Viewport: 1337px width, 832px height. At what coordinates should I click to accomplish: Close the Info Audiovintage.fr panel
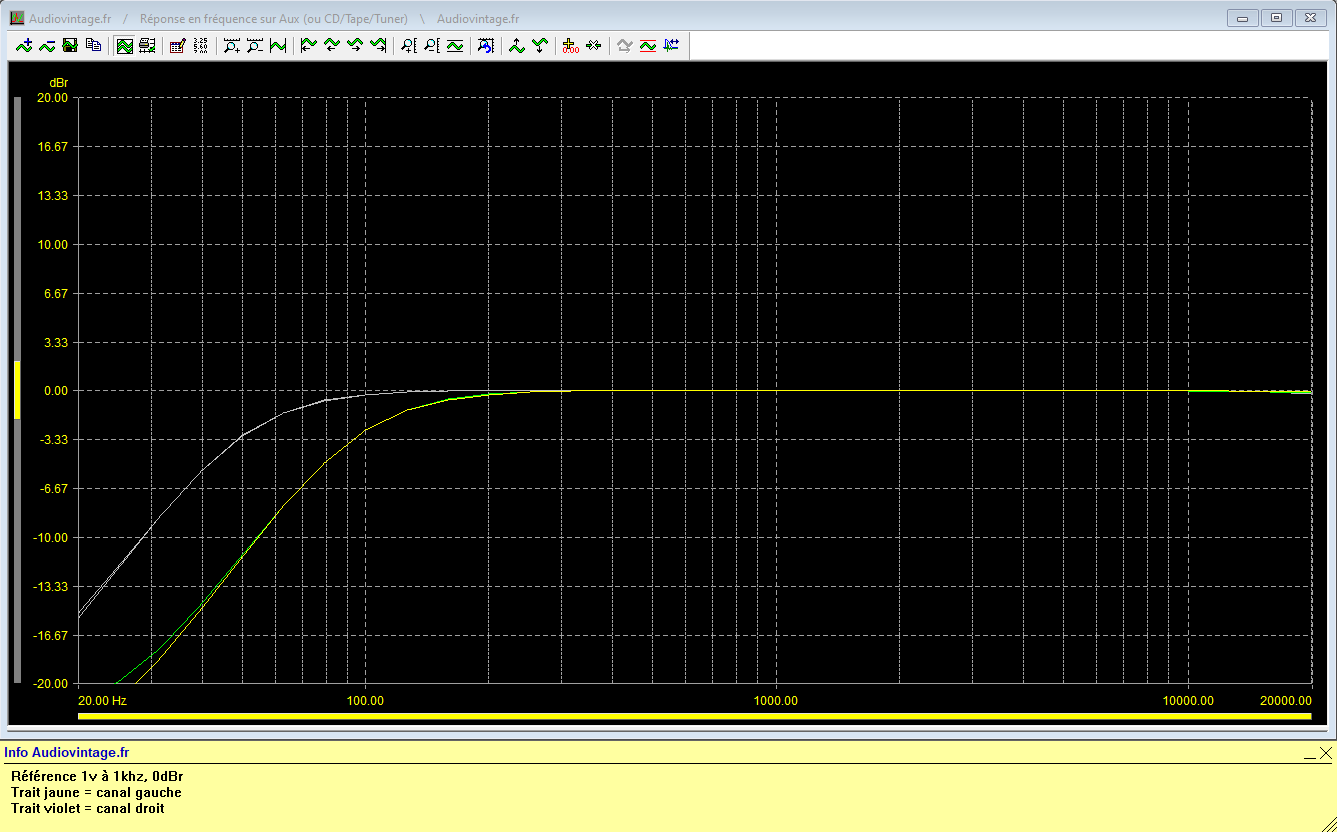click(x=1325, y=753)
